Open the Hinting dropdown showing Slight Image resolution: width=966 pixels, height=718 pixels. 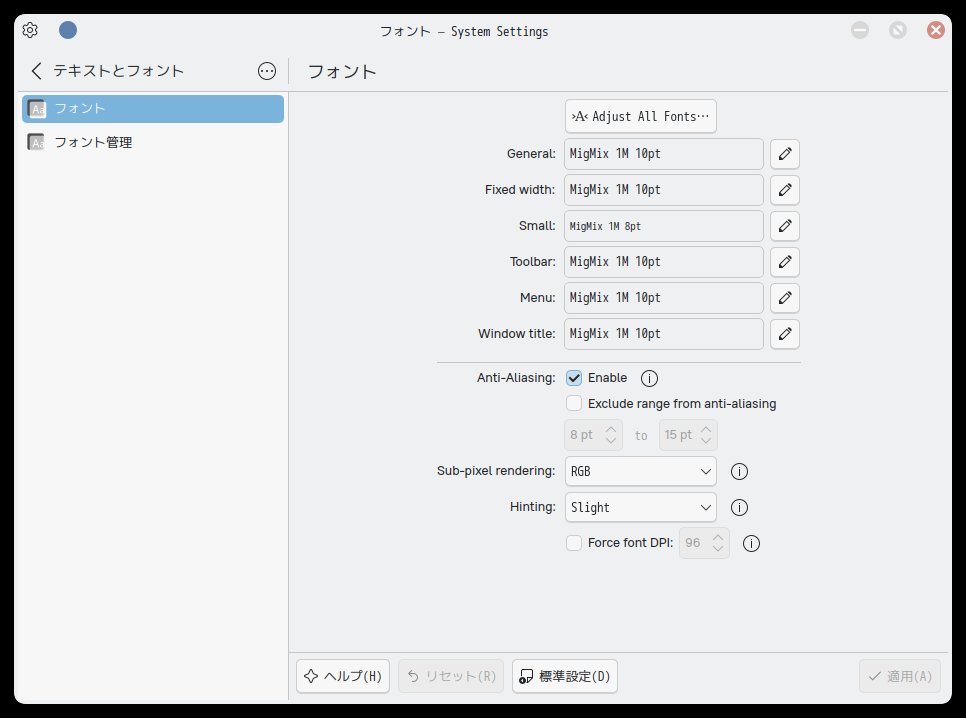[x=640, y=507]
